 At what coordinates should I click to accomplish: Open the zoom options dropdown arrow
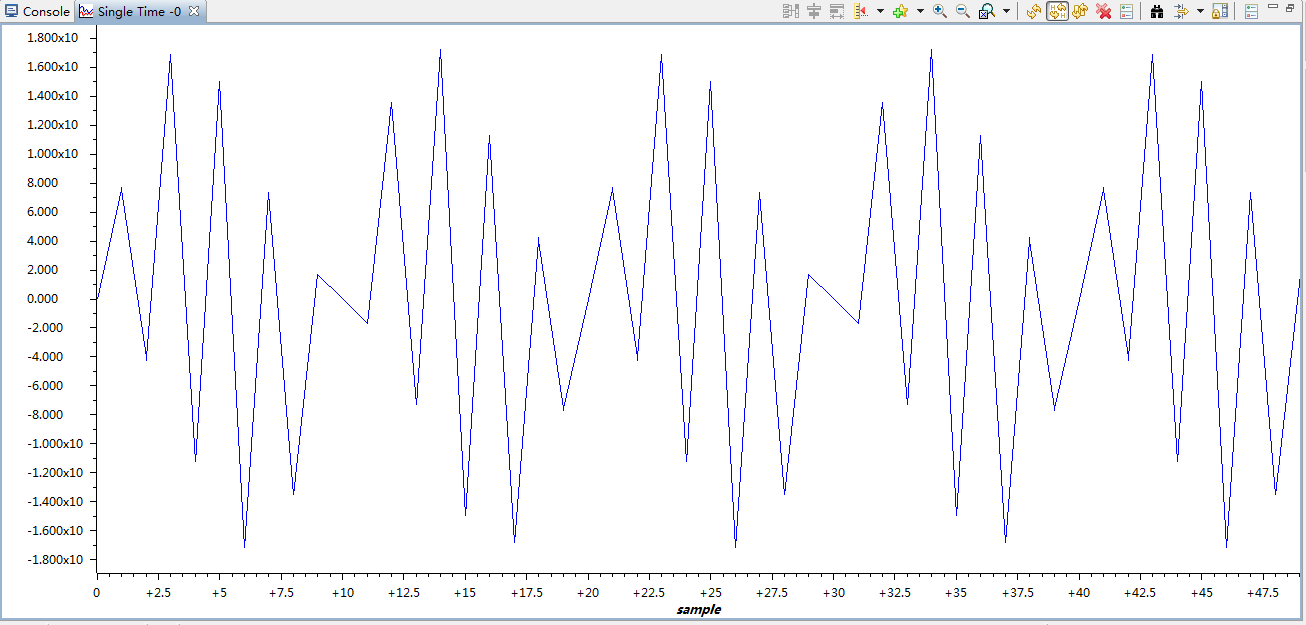1006,11
